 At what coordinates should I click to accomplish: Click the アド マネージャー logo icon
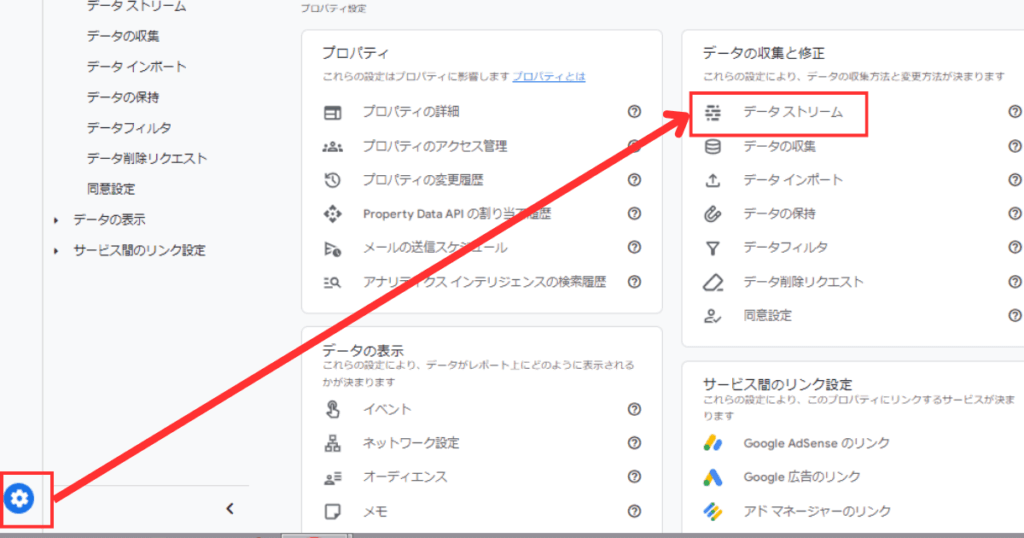[713, 511]
